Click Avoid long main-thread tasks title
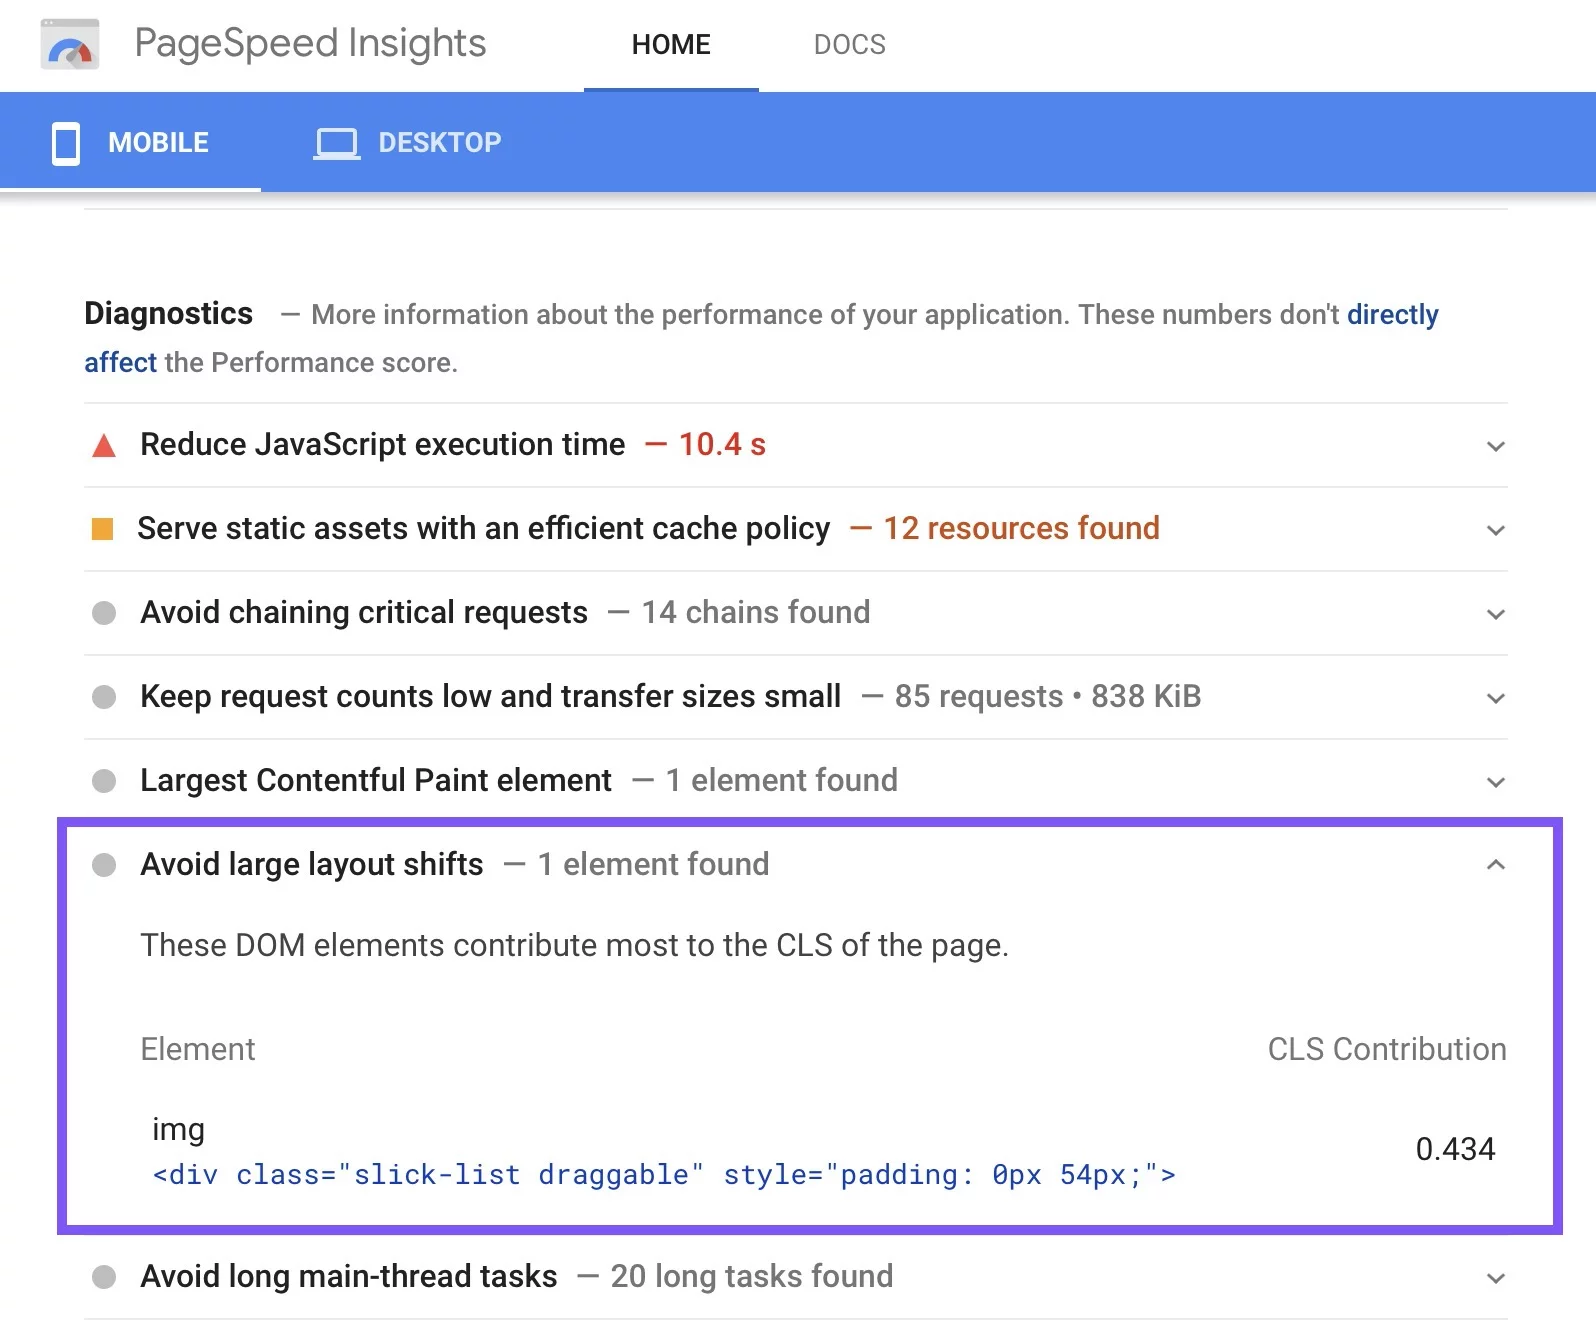This screenshot has width=1596, height=1332. (x=349, y=1276)
